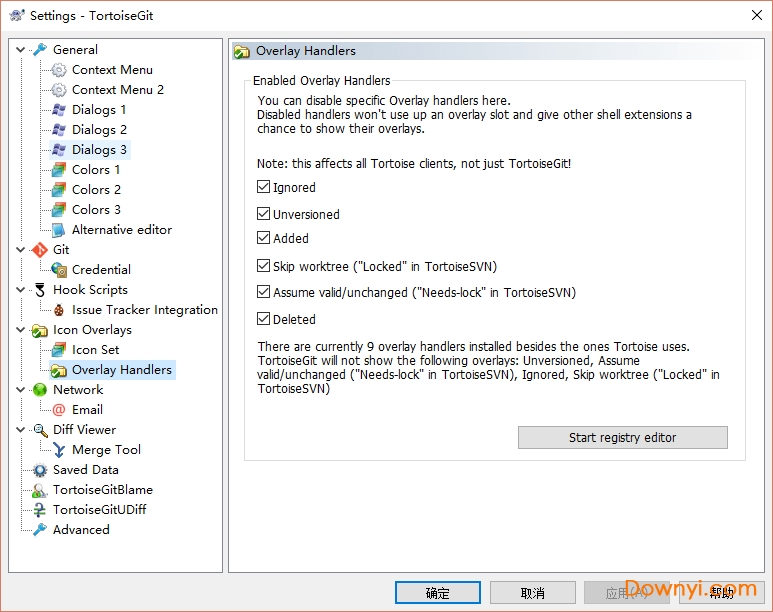Screen dimensions: 773x612
Task: Toggle the Skip worktree checkbox
Action: pyautogui.click(x=263, y=266)
